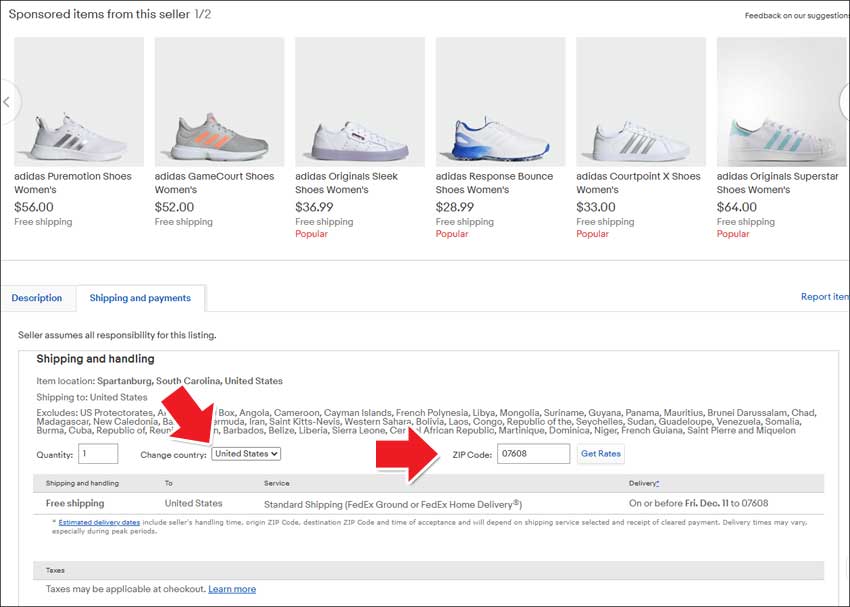The width and height of the screenshot is (850, 607).
Task: Click 'Item location: Spartanburg, South Carolina' text
Action: (x=159, y=380)
